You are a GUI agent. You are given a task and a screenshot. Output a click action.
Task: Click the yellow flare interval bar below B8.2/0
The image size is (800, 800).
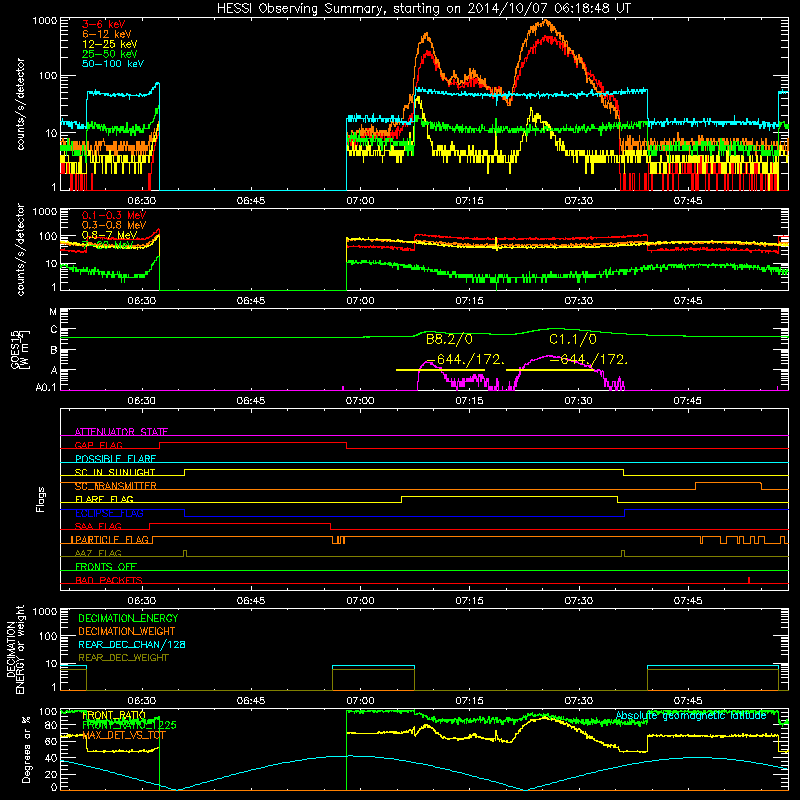[440, 370]
